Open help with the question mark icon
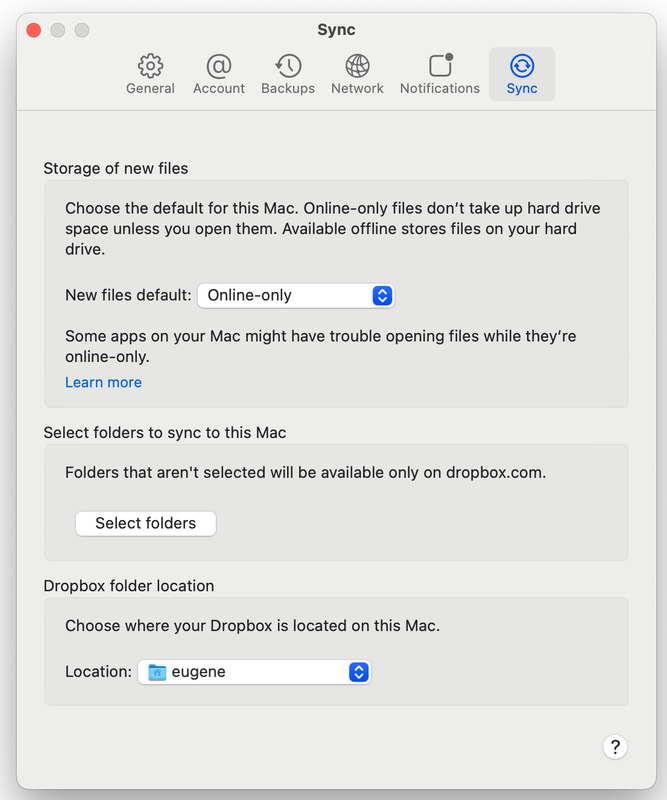The height and width of the screenshot is (800, 667). [x=615, y=746]
